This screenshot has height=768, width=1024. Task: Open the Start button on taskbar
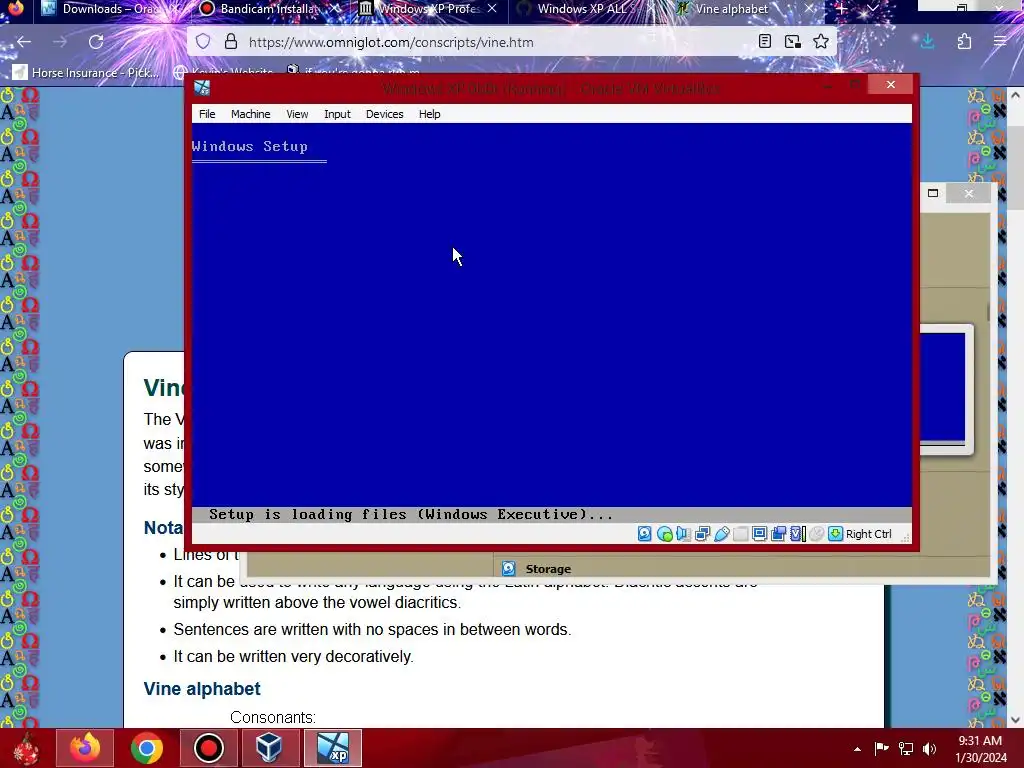pyautogui.click(x=26, y=748)
